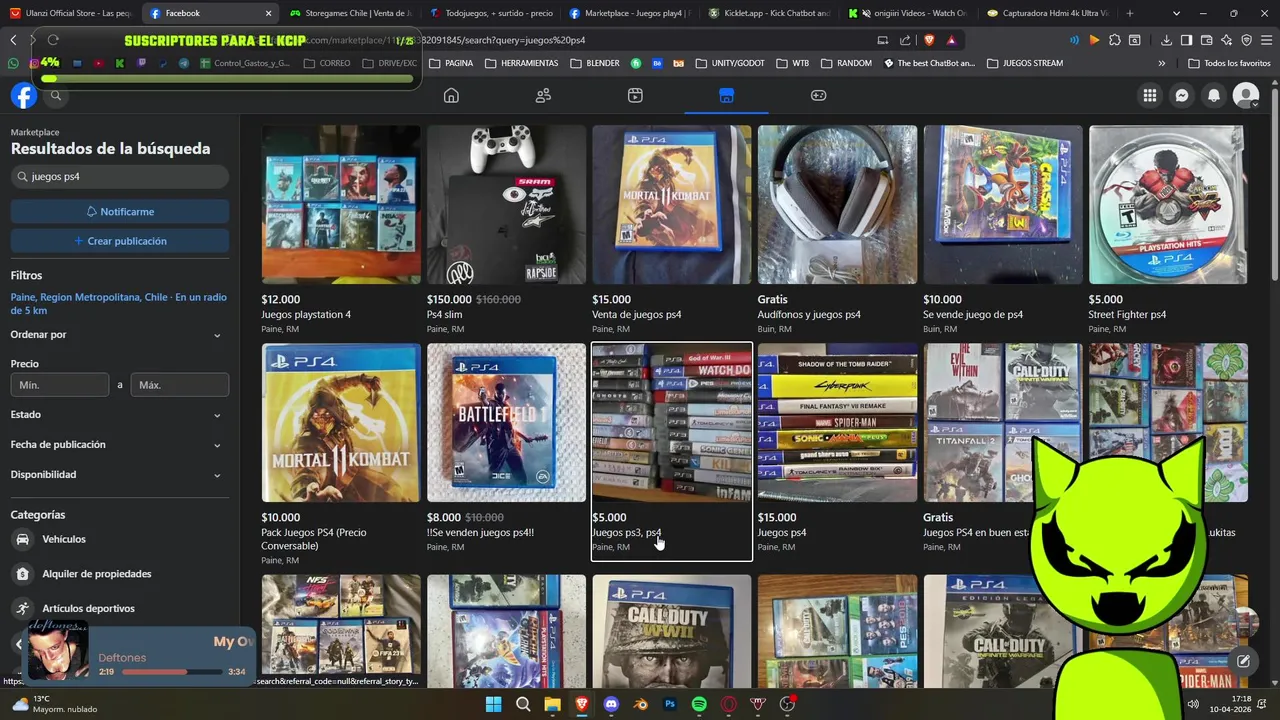Viewport: 1280px width, 720px height.
Task: Open the browser downloads icon
Action: point(1166,40)
